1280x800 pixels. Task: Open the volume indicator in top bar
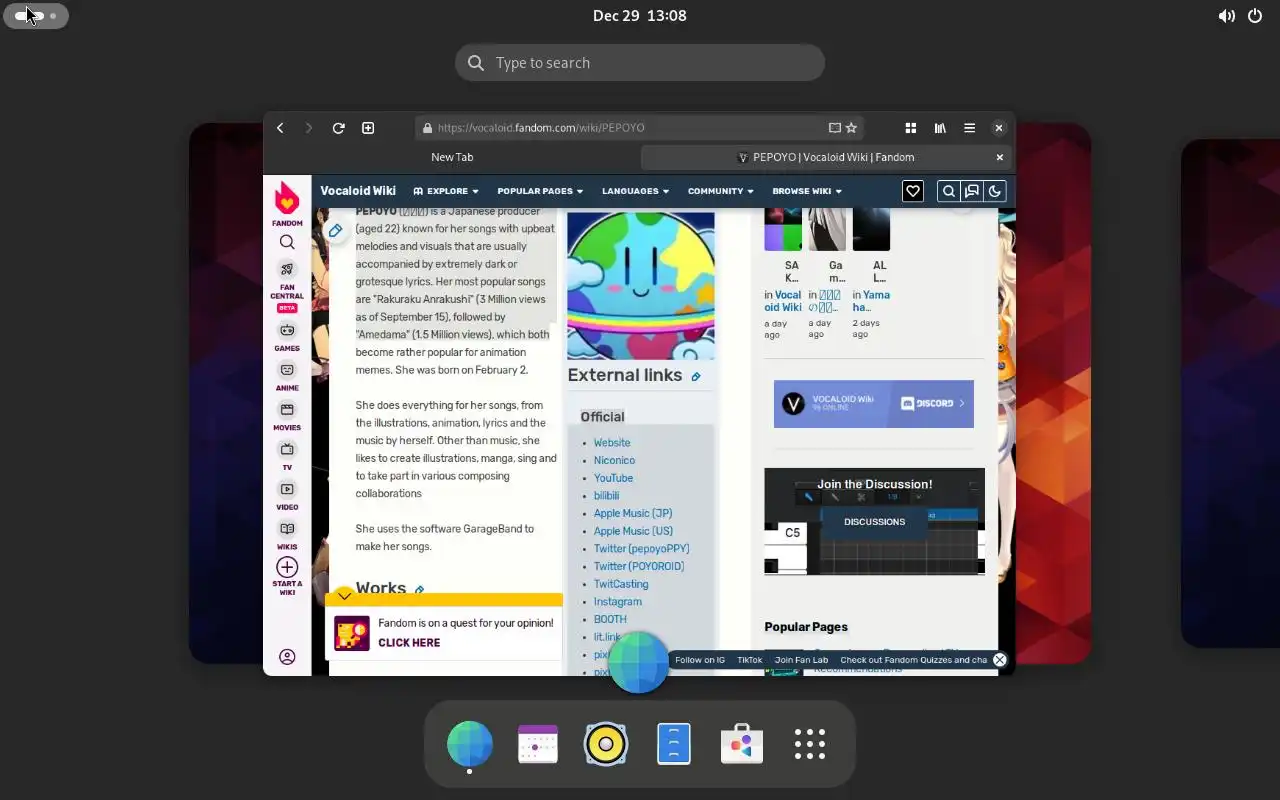1226,16
